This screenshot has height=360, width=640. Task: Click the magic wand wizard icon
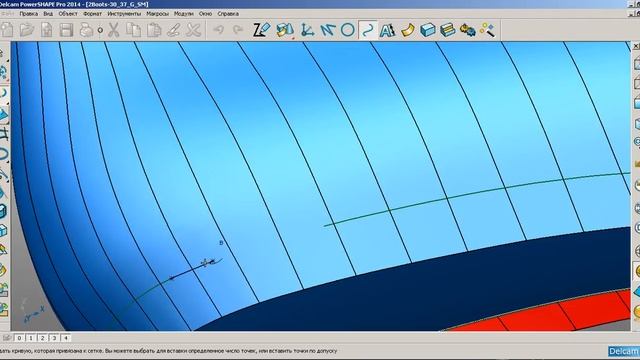tap(487, 30)
